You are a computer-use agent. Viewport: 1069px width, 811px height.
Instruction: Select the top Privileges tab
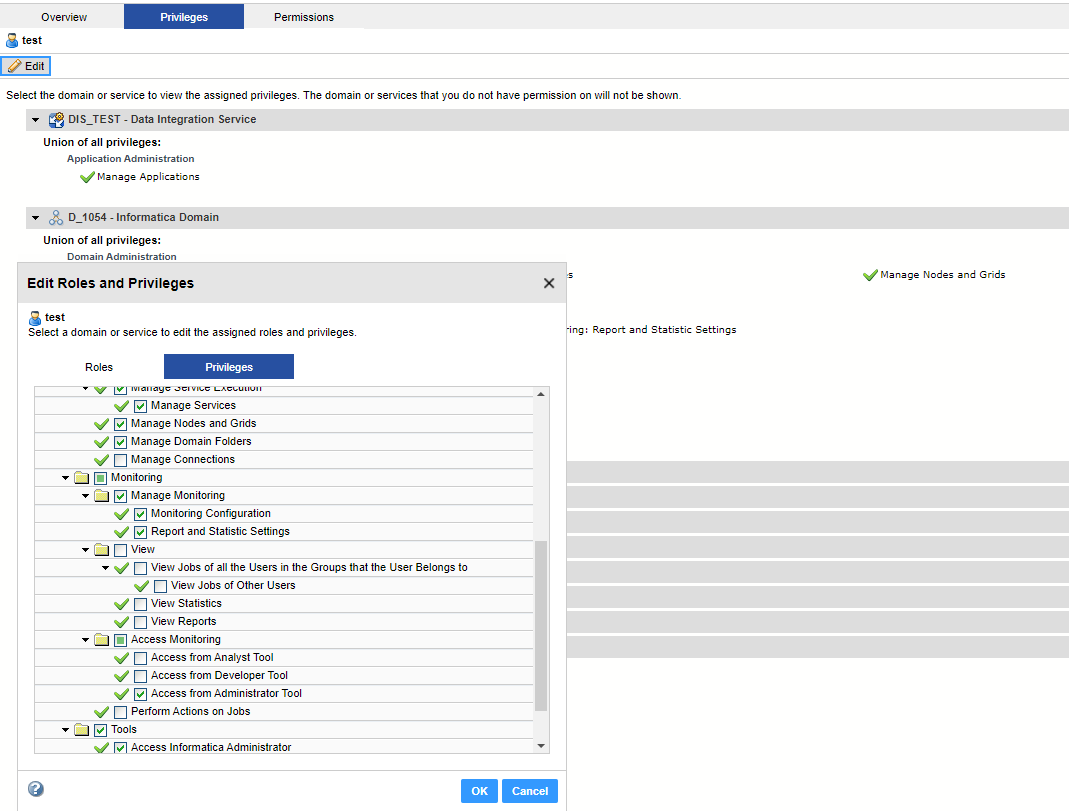click(x=184, y=17)
